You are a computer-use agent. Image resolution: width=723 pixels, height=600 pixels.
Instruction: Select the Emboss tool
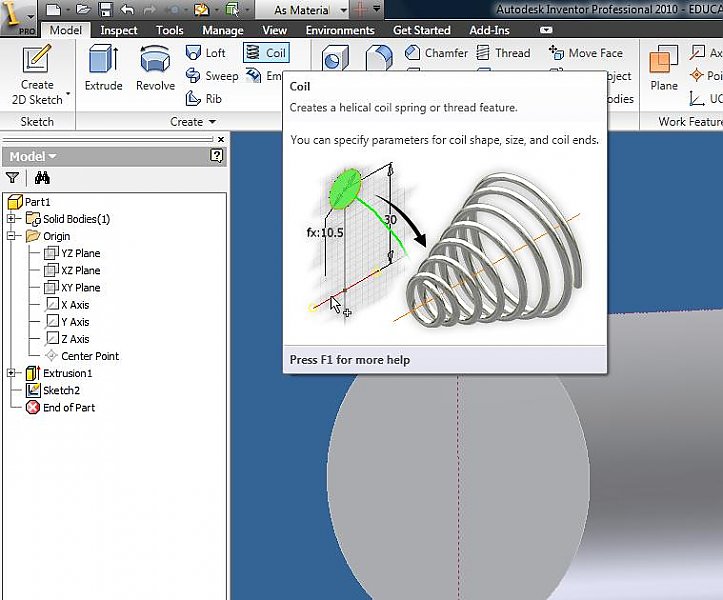click(263, 75)
